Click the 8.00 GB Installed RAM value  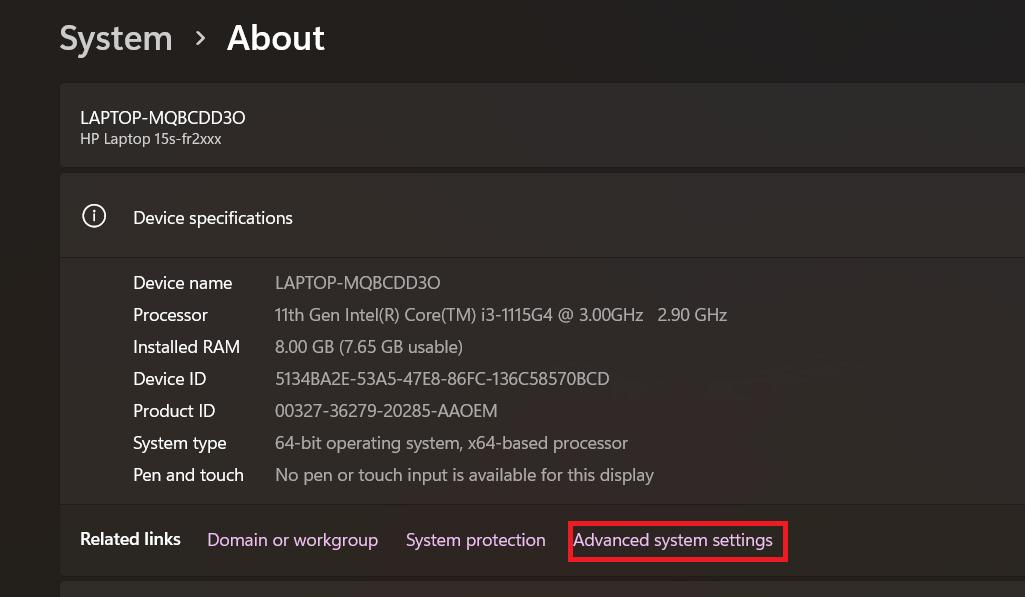(x=368, y=347)
